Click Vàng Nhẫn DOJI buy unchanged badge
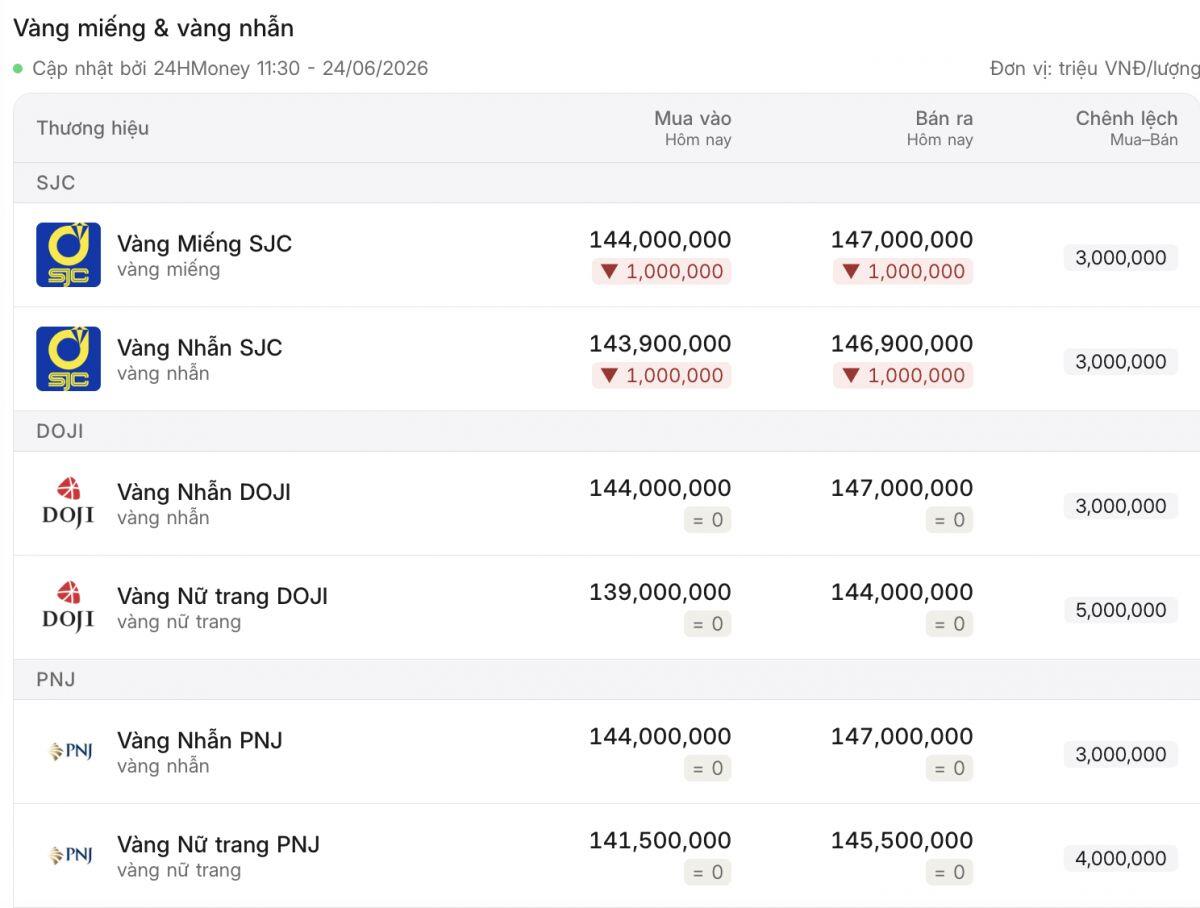 pyautogui.click(x=708, y=520)
